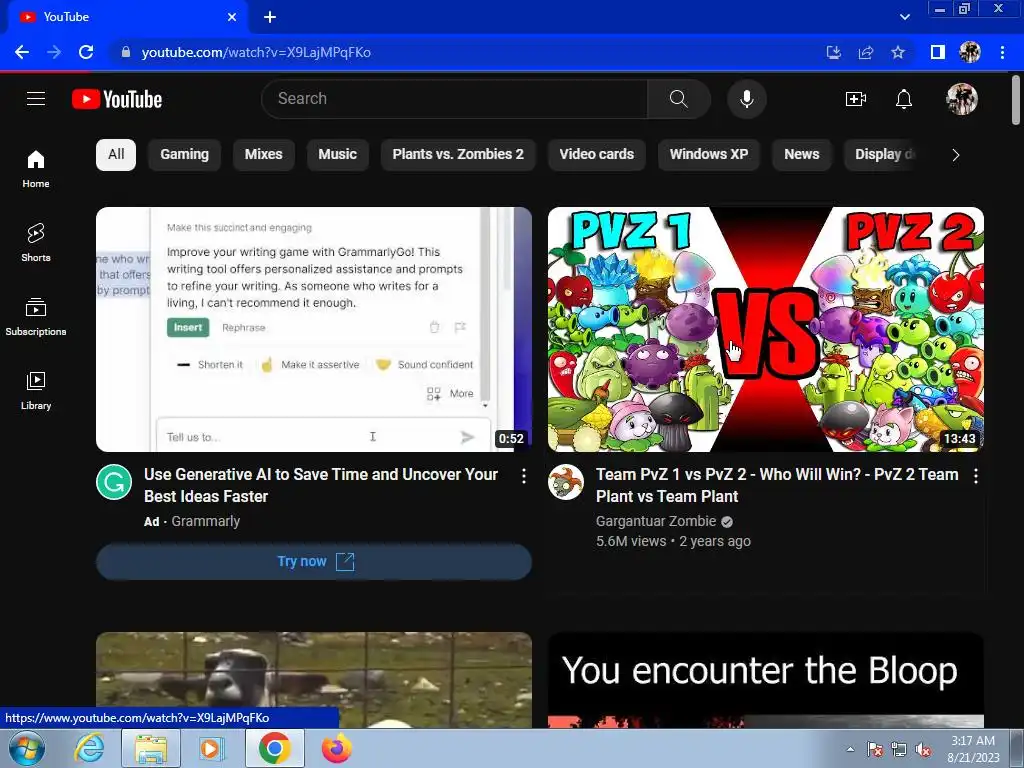
Task: Open Windows Media Player from taskbar
Action: (x=211, y=748)
